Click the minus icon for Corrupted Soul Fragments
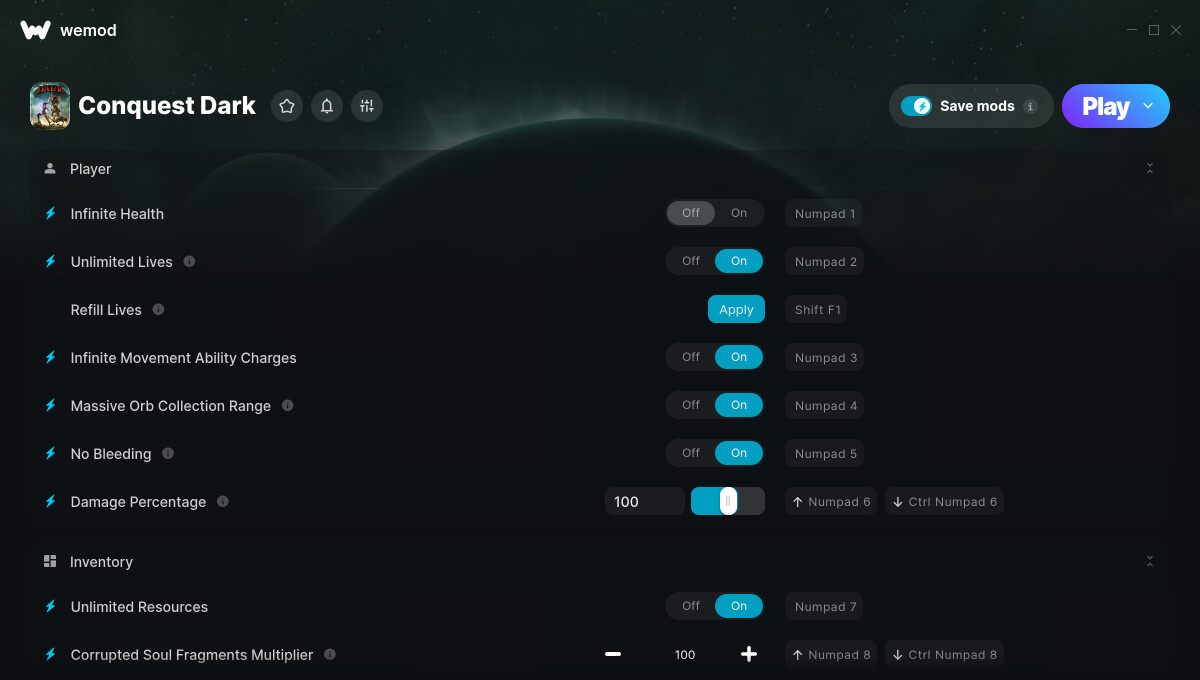Viewport: 1200px width, 680px height. 613,654
